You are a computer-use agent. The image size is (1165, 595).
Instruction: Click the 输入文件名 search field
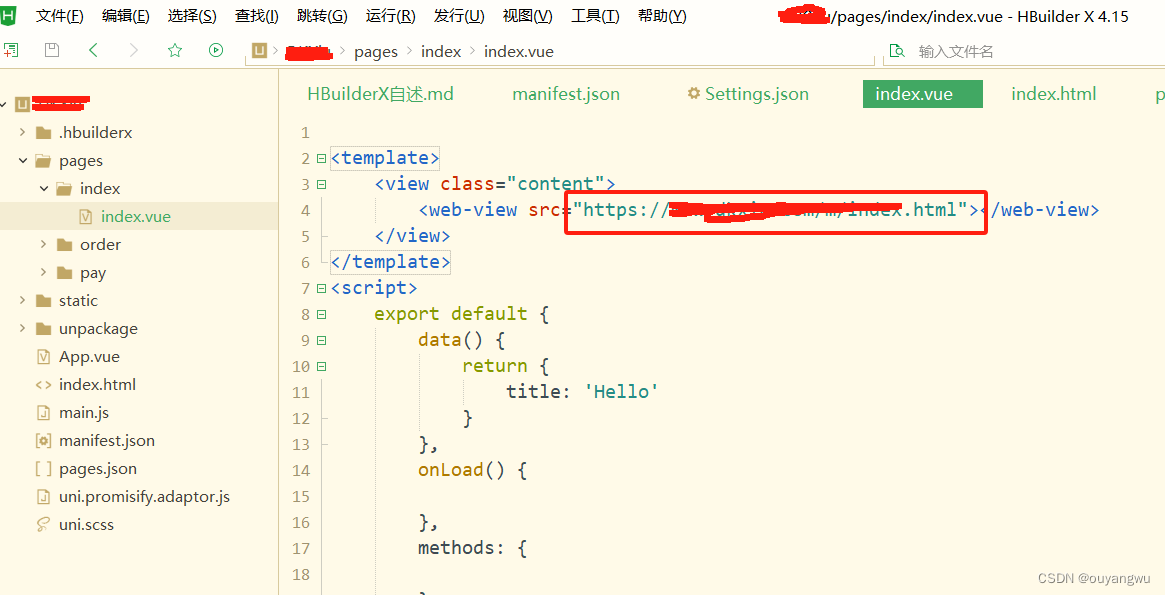pyautogui.click(x=1023, y=51)
